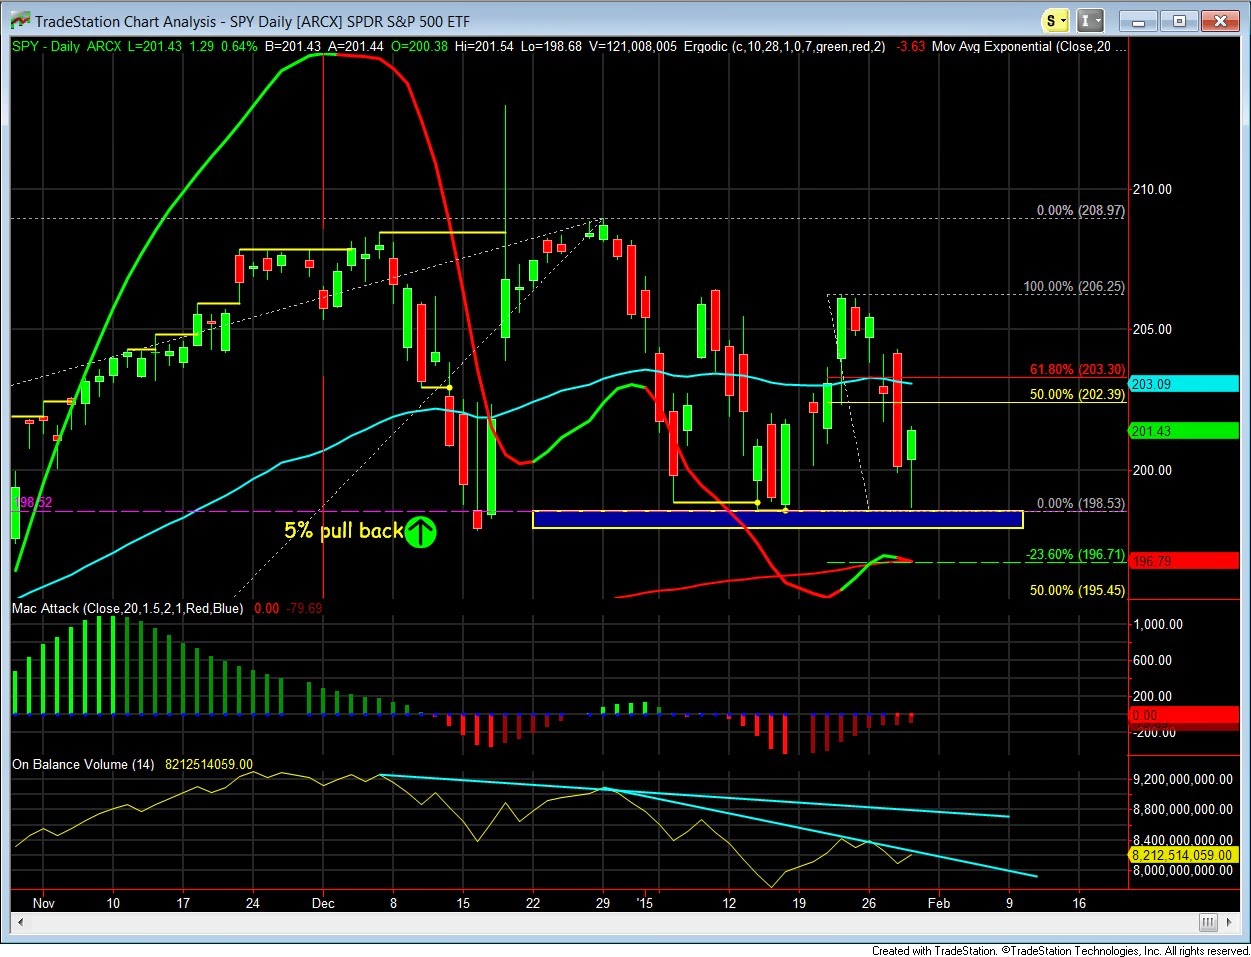The height and width of the screenshot is (957, 1251).
Task: Click the "'15" year date axis label
Action: [x=644, y=903]
